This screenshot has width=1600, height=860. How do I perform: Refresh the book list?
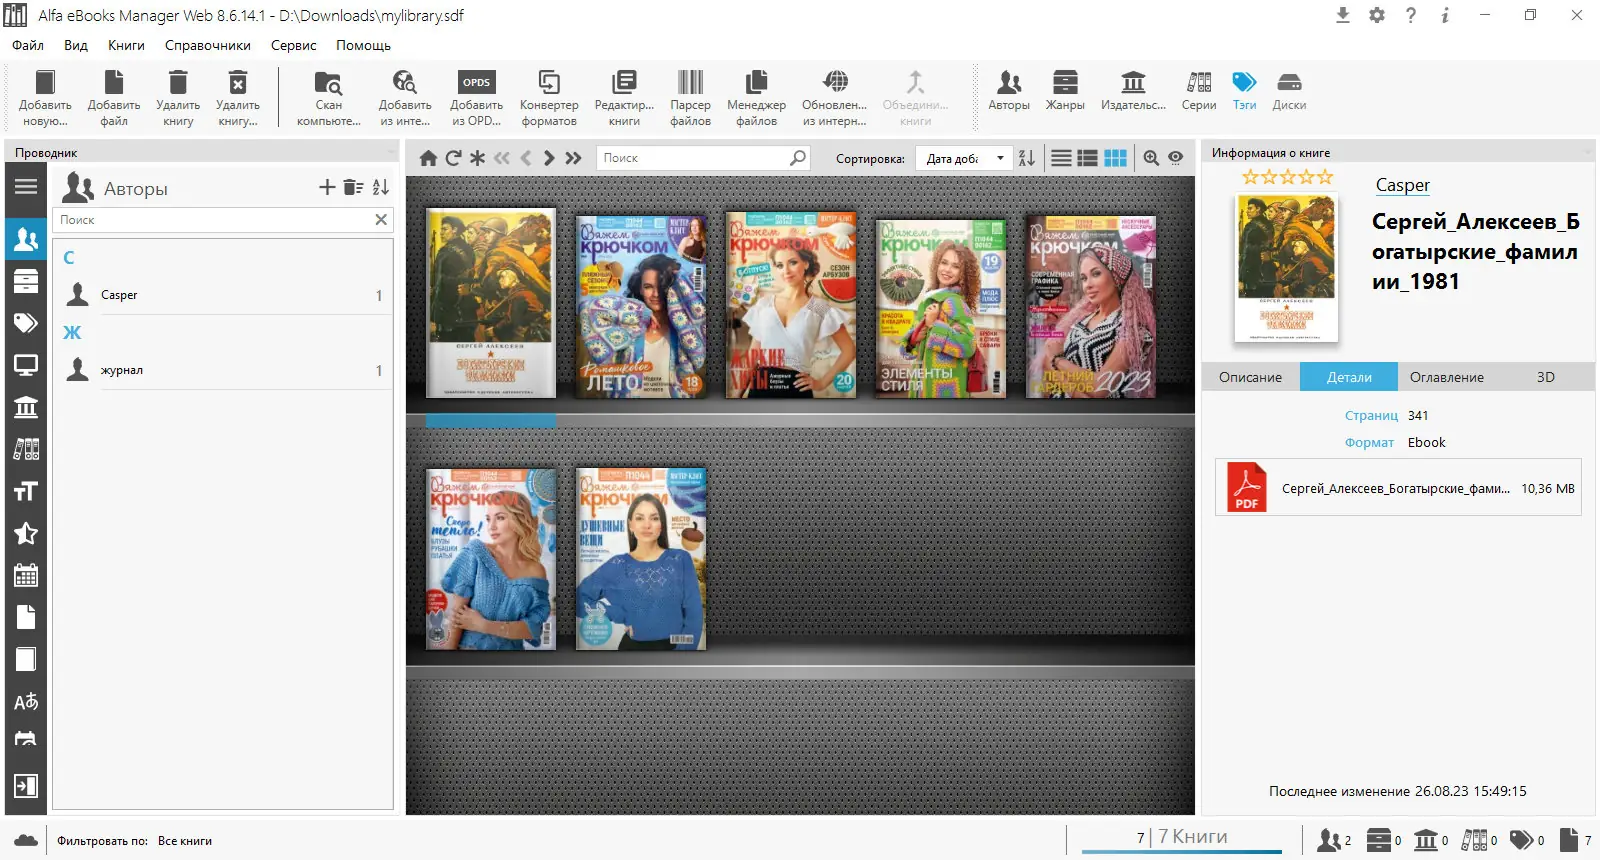453,158
